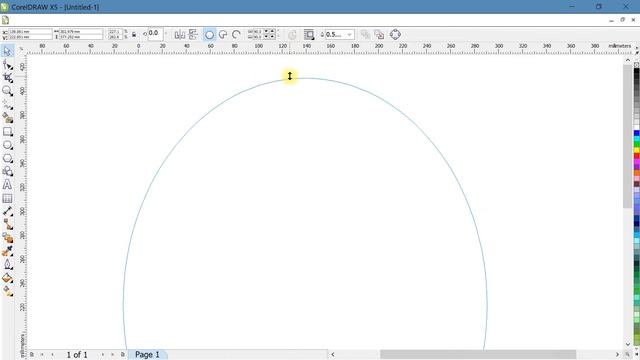Click the scroll left arrow

tap(333, 354)
